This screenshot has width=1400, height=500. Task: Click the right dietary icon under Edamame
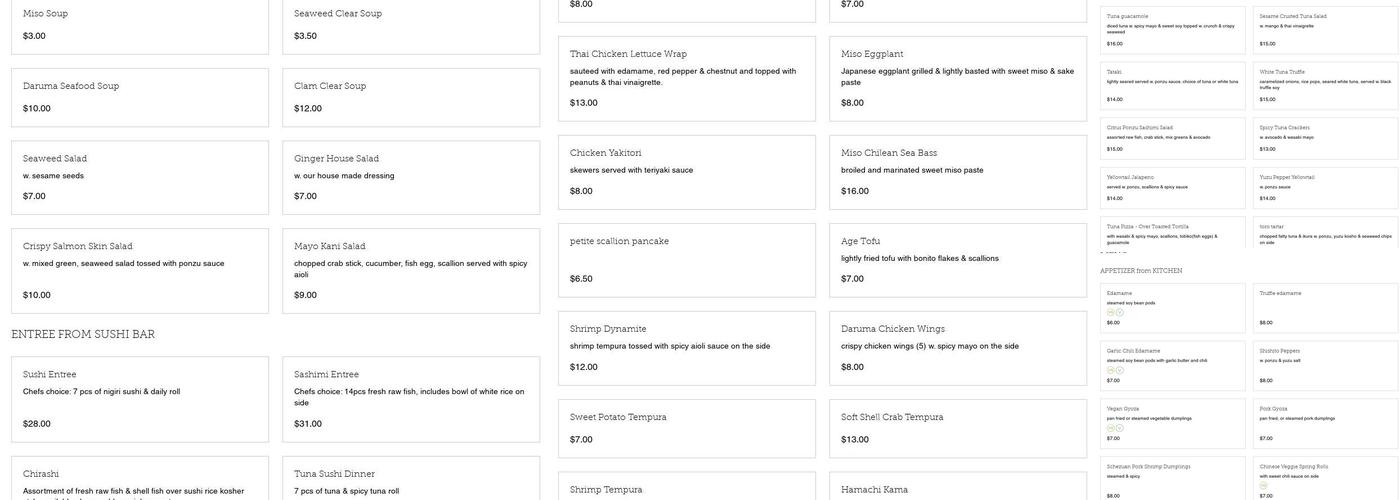(1119, 312)
